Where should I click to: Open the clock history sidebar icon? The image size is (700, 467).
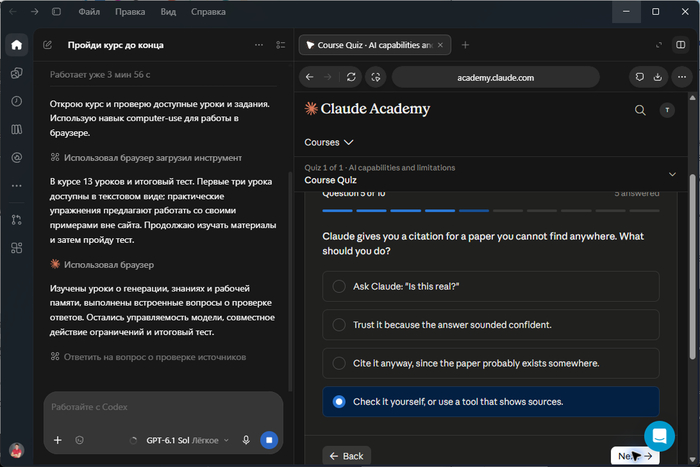(x=17, y=101)
